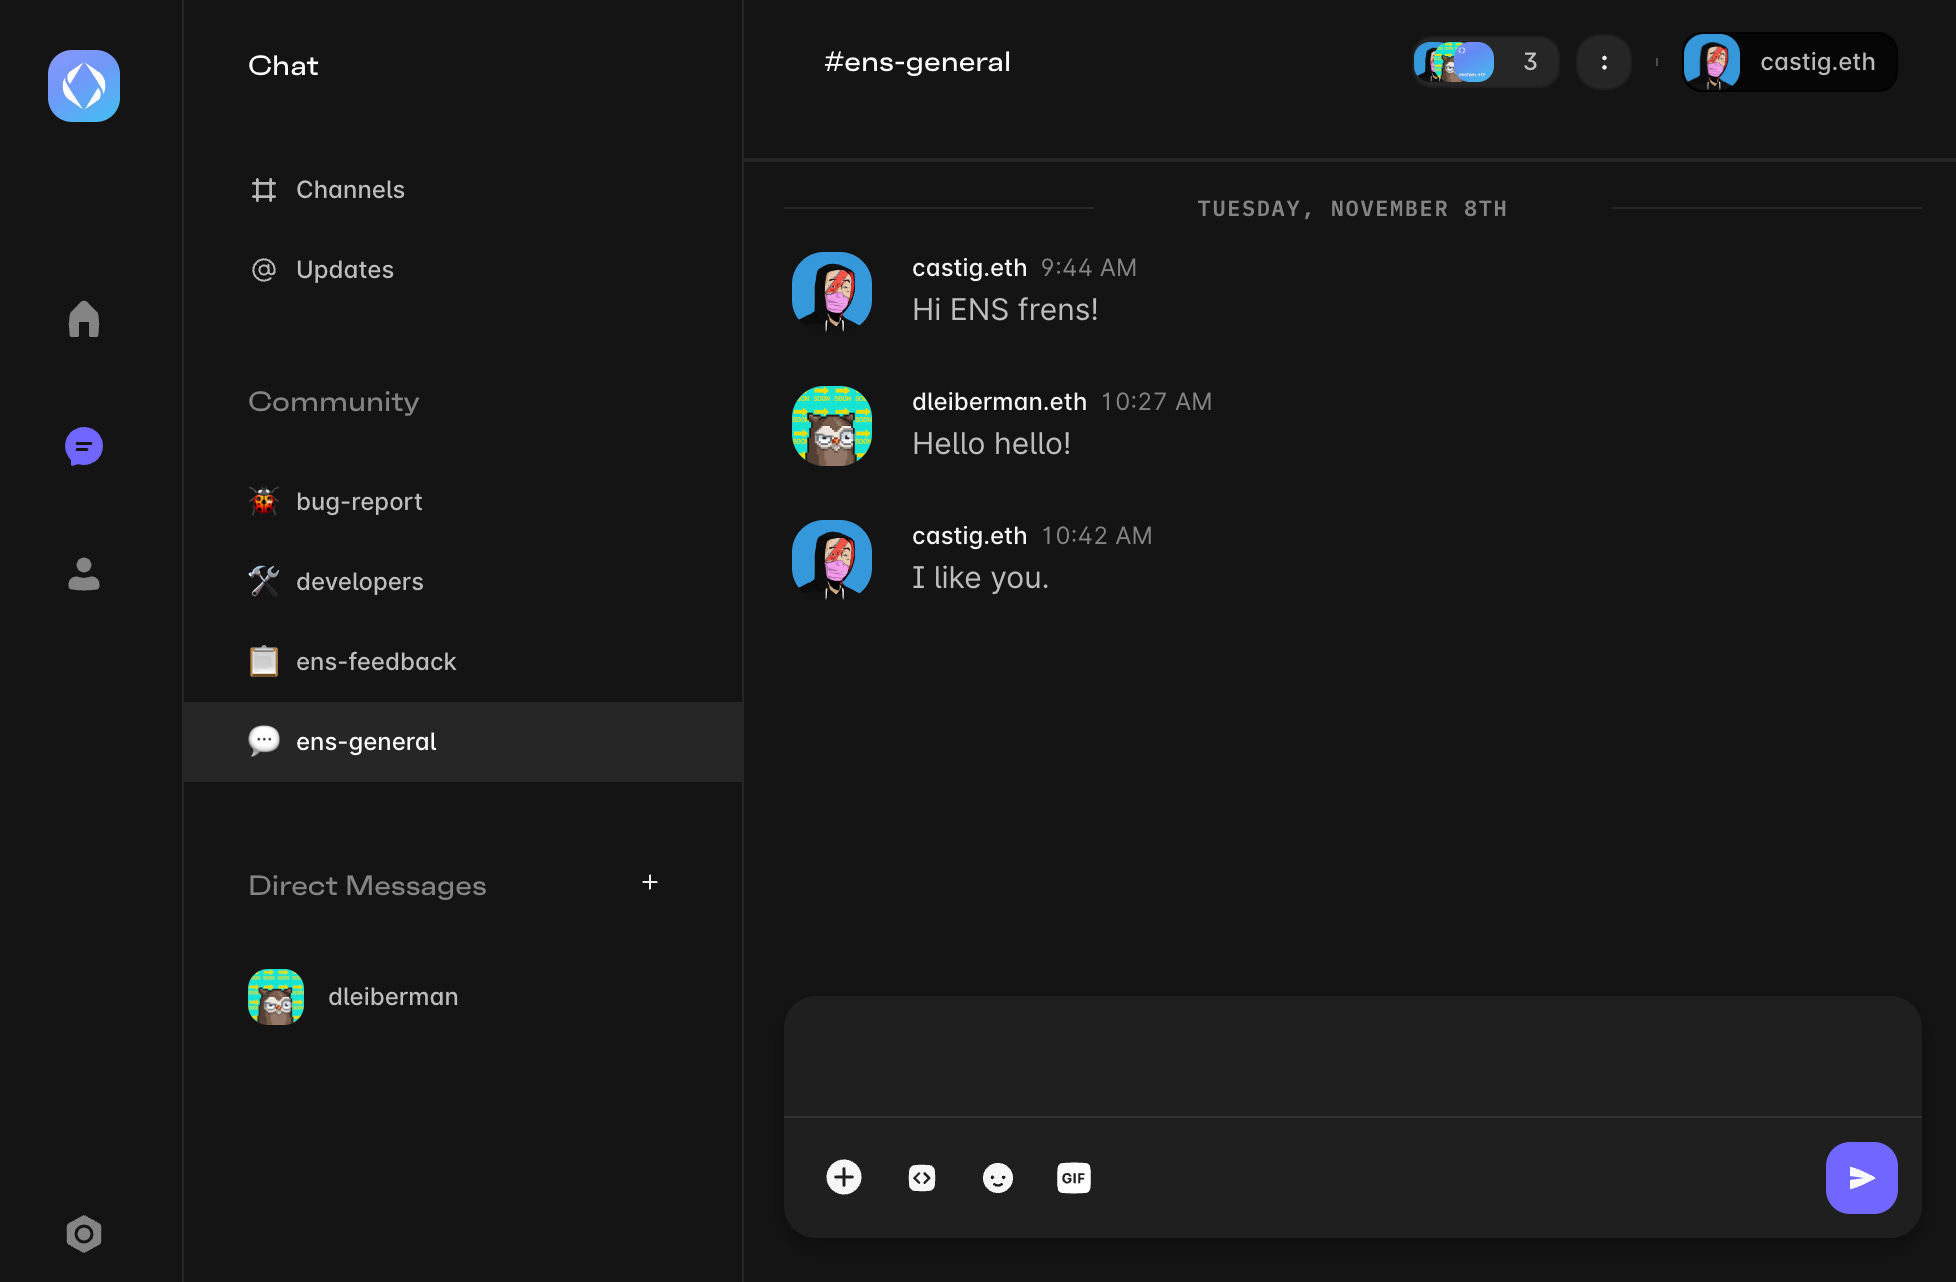Open the three-dot channel options menu

click(1604, 62)
